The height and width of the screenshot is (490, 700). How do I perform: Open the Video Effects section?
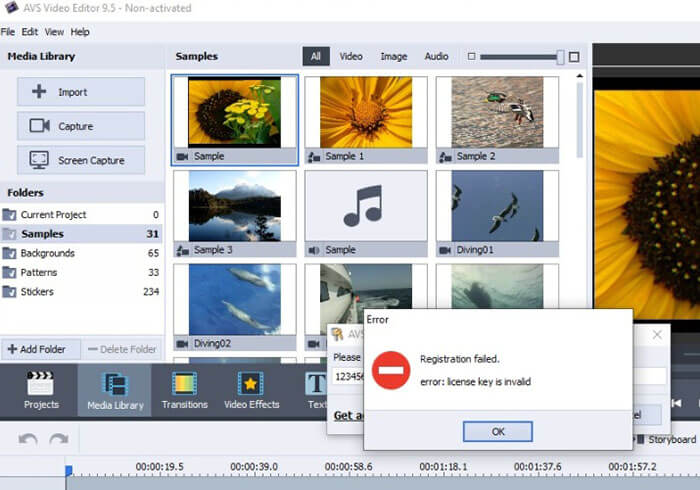point(251,390)
